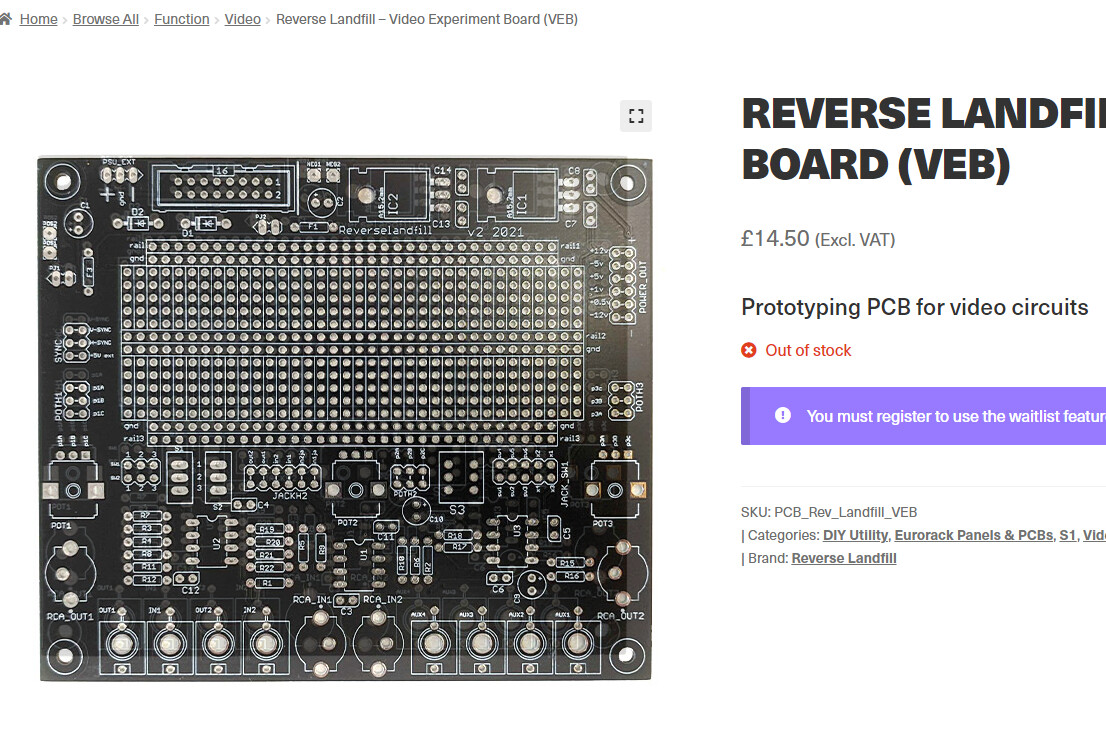Click the red out of stock icon

[749, 351]
